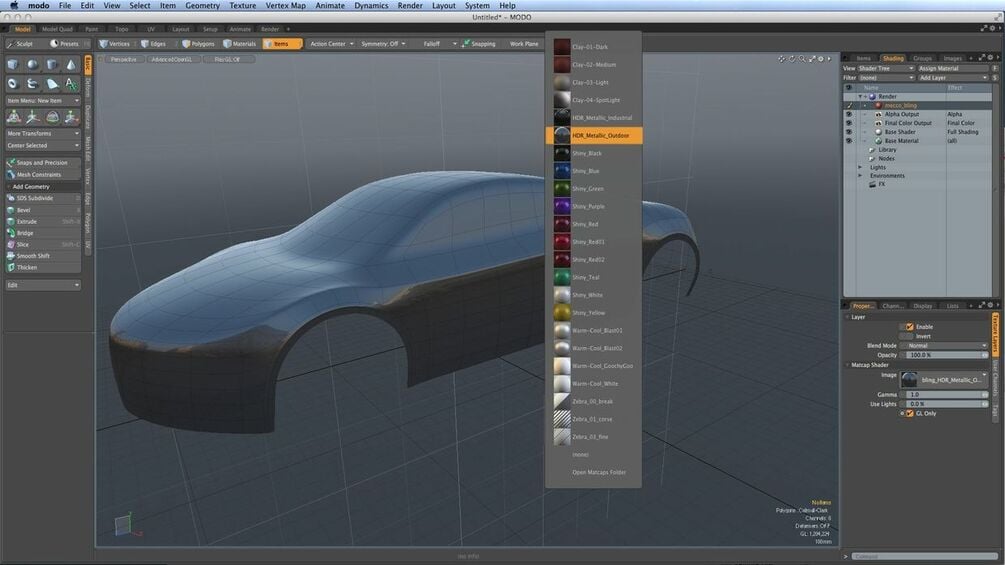Toggle visibility of Base Material layer
Viewport: 1005px width, 565px height.
click(x=849, y=141)
